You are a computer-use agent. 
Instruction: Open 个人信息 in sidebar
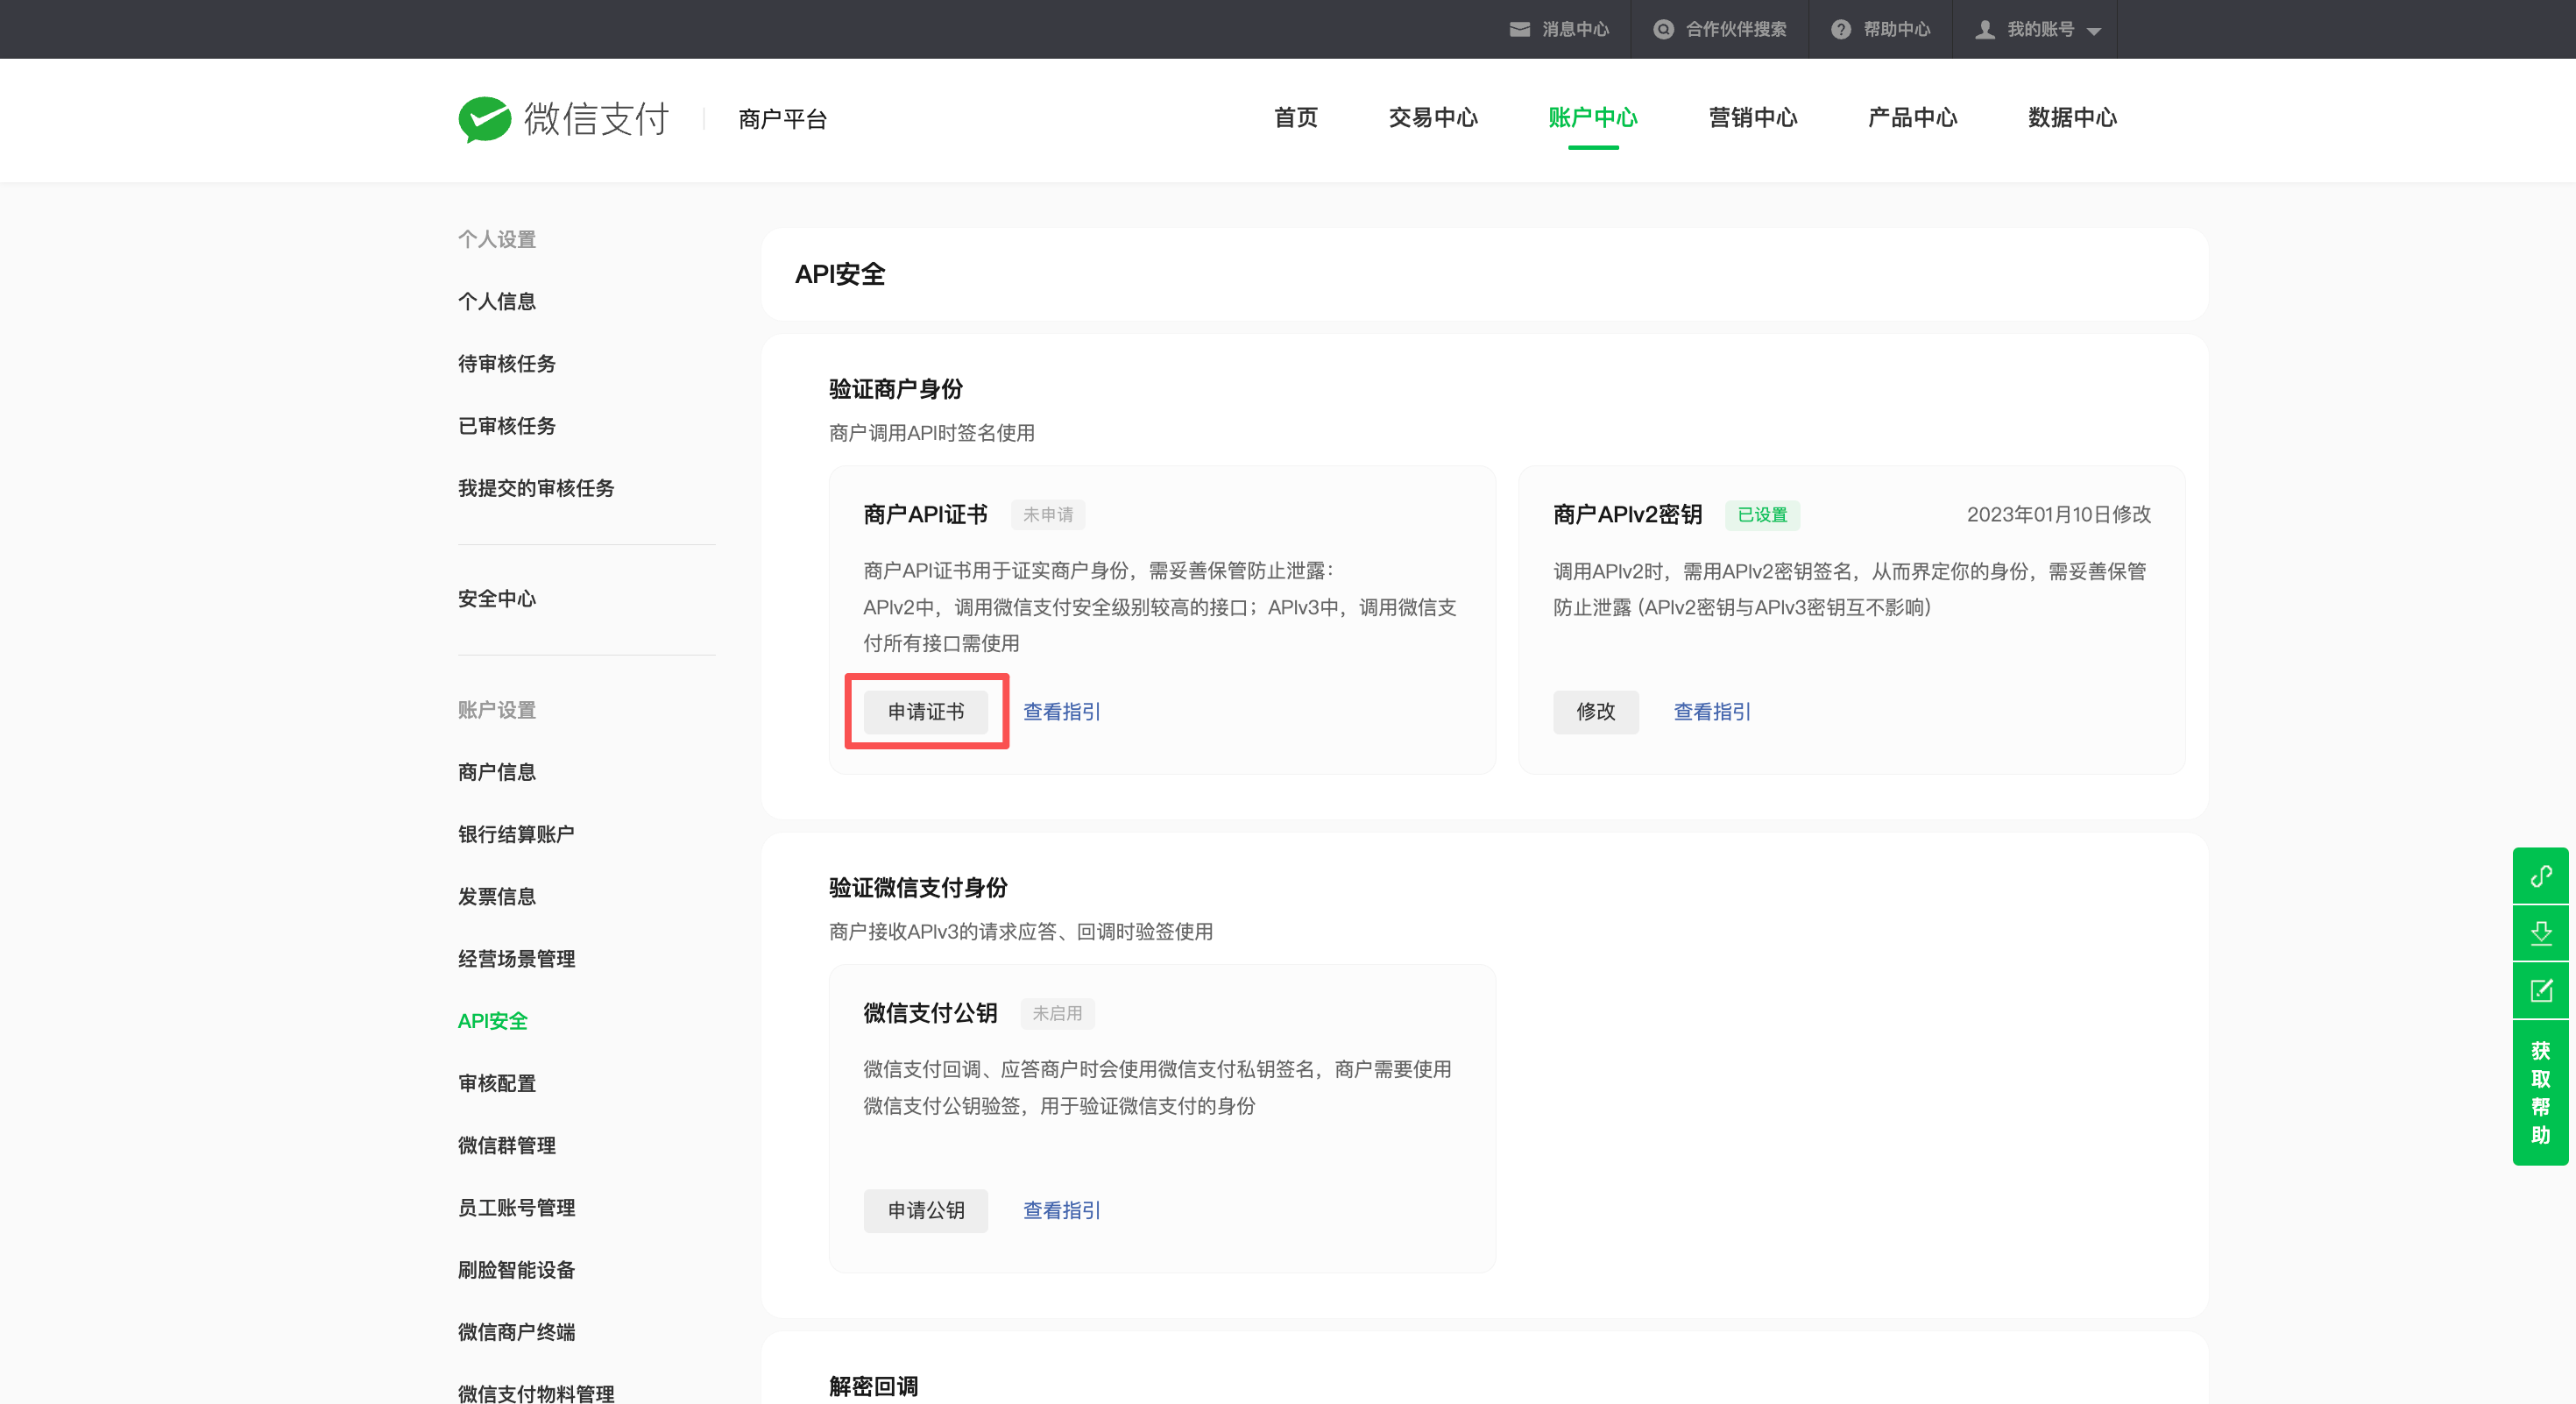point(497,301)
